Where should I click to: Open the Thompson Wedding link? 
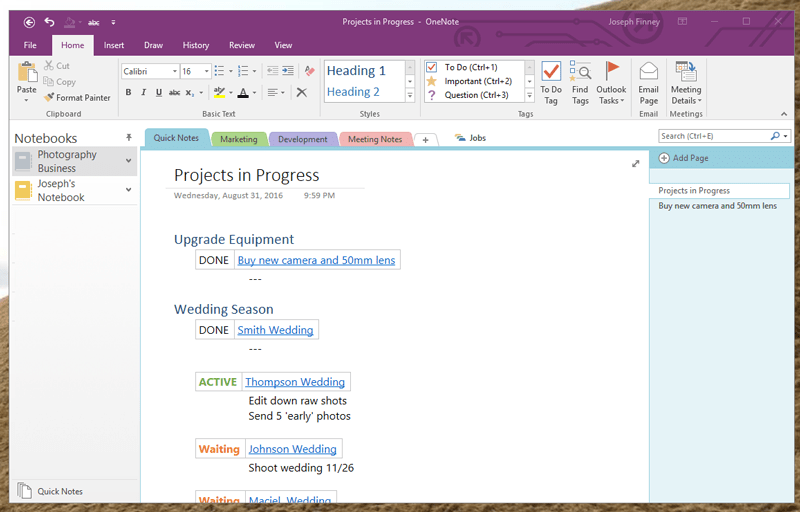(295, 382)
